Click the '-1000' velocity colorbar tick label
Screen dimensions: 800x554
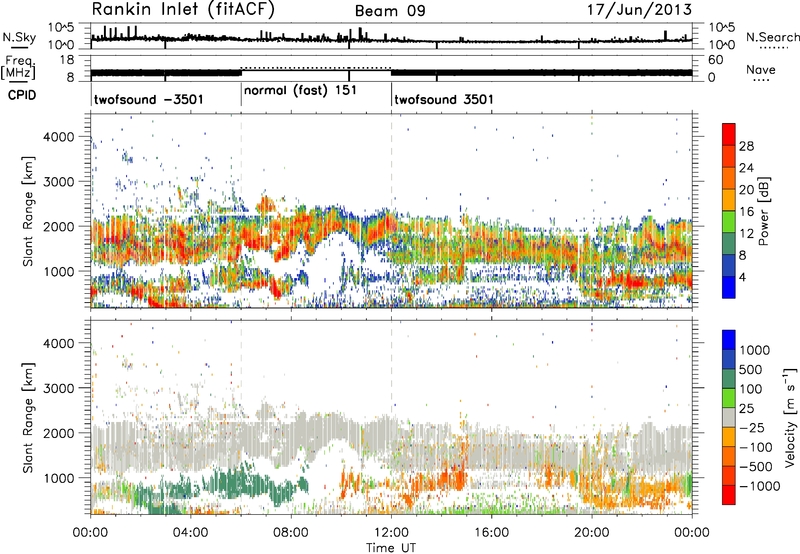[x=759, y=486]
